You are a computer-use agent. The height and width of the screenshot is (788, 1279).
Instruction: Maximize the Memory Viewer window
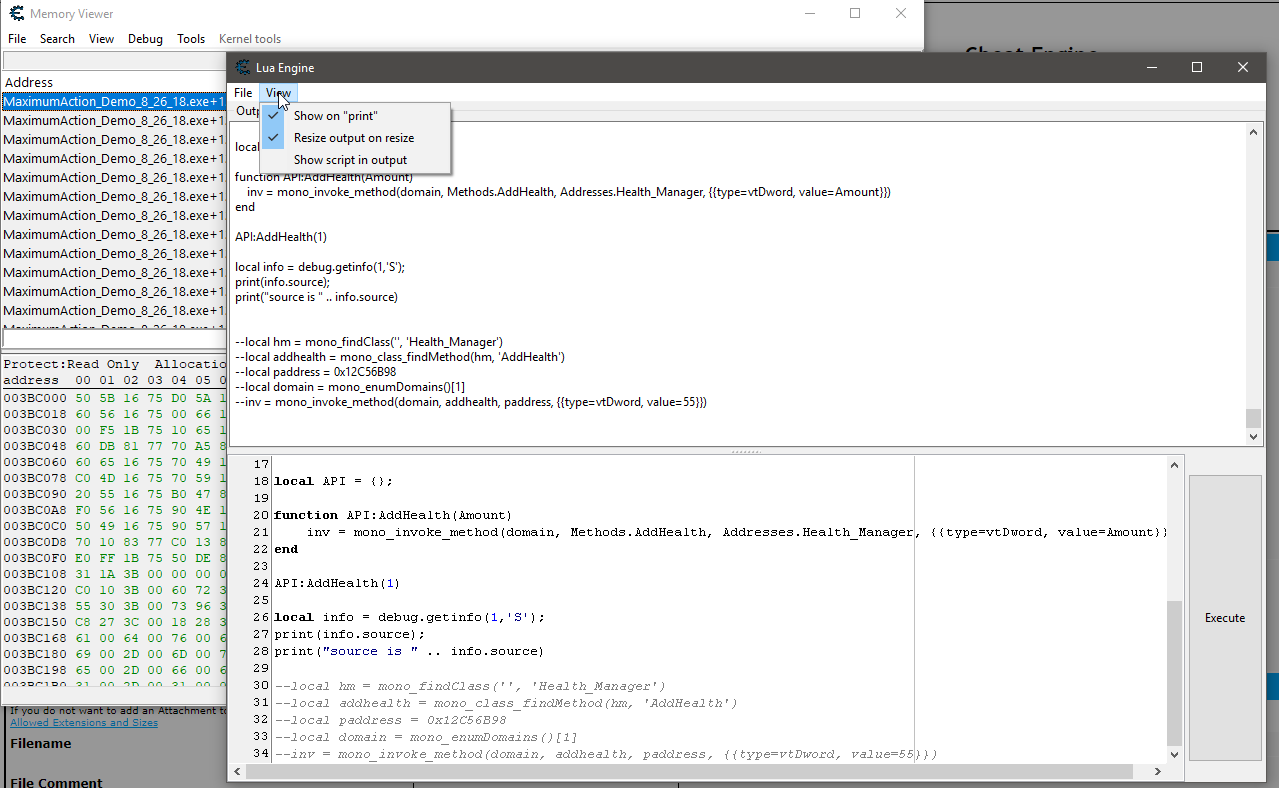click(855, 14)
